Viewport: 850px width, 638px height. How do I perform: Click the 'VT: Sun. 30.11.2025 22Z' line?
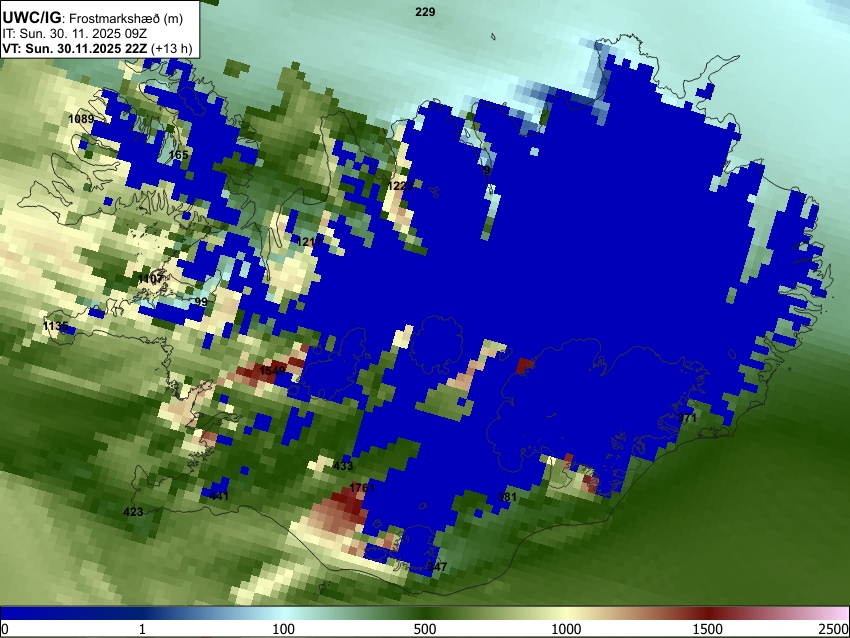[74, 49]
